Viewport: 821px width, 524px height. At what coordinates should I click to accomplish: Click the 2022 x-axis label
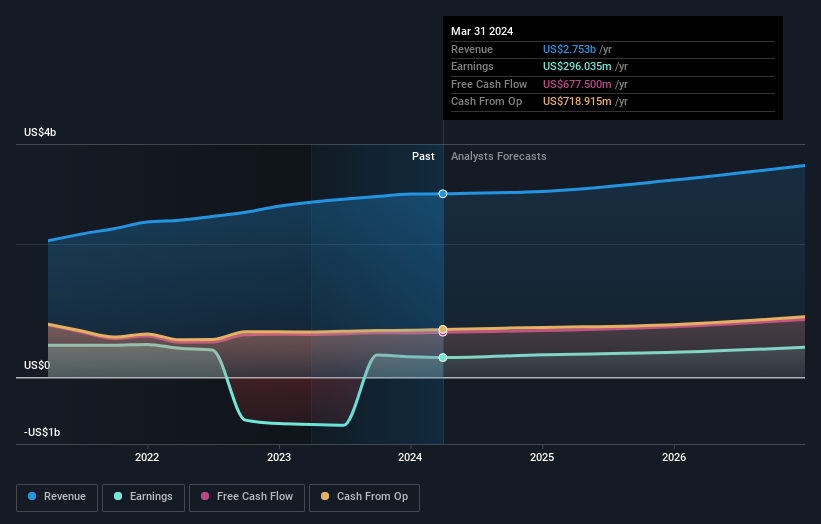coord(147,457)
